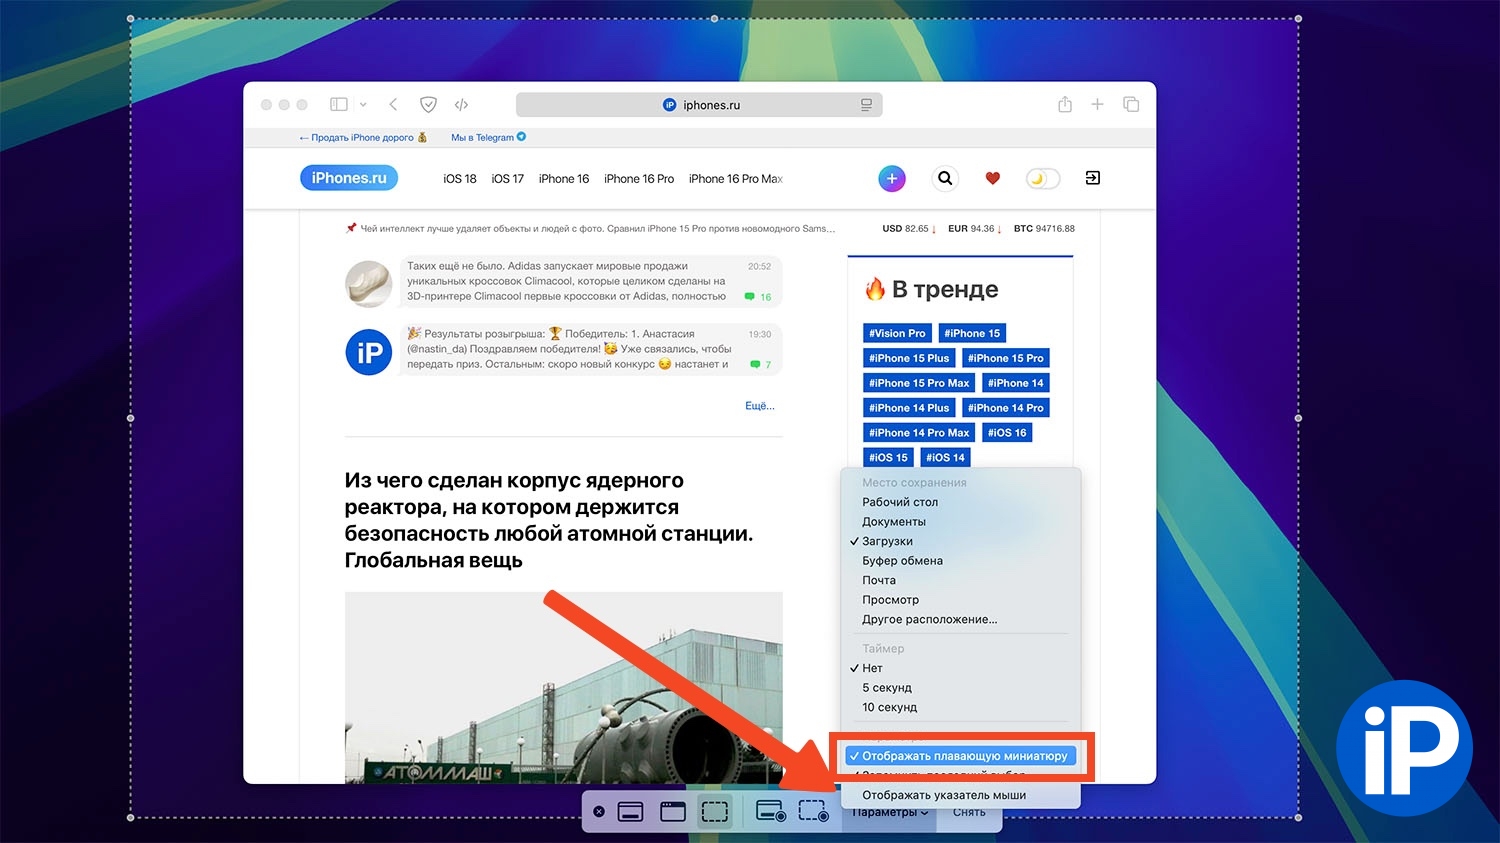This screenshot has width=1500, height=843.
Task: Click the USD 82.65 rate
Action: (x=909, y=229)
